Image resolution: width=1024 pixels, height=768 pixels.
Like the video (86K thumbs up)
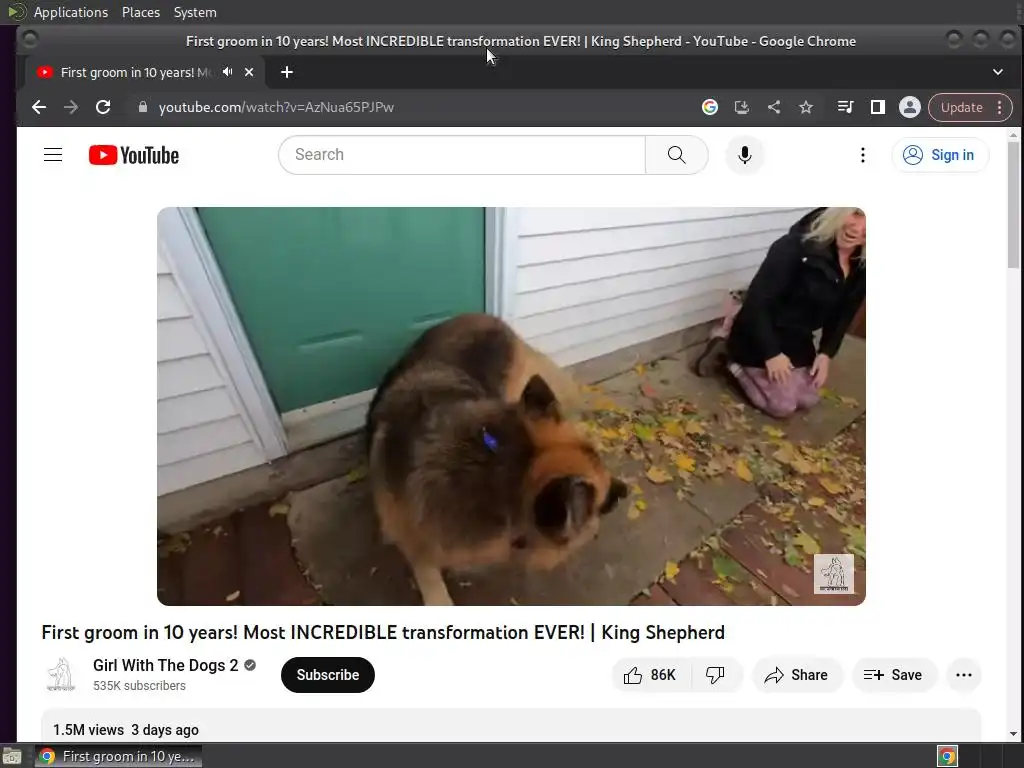[650, 675]
